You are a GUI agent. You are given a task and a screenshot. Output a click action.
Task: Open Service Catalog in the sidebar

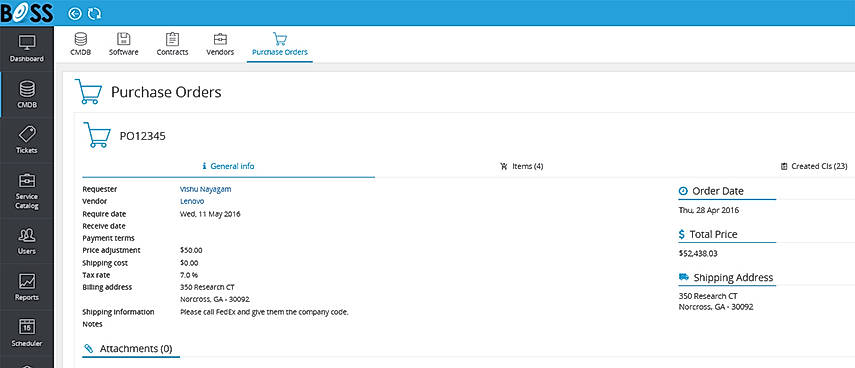(x=27, y=191)
